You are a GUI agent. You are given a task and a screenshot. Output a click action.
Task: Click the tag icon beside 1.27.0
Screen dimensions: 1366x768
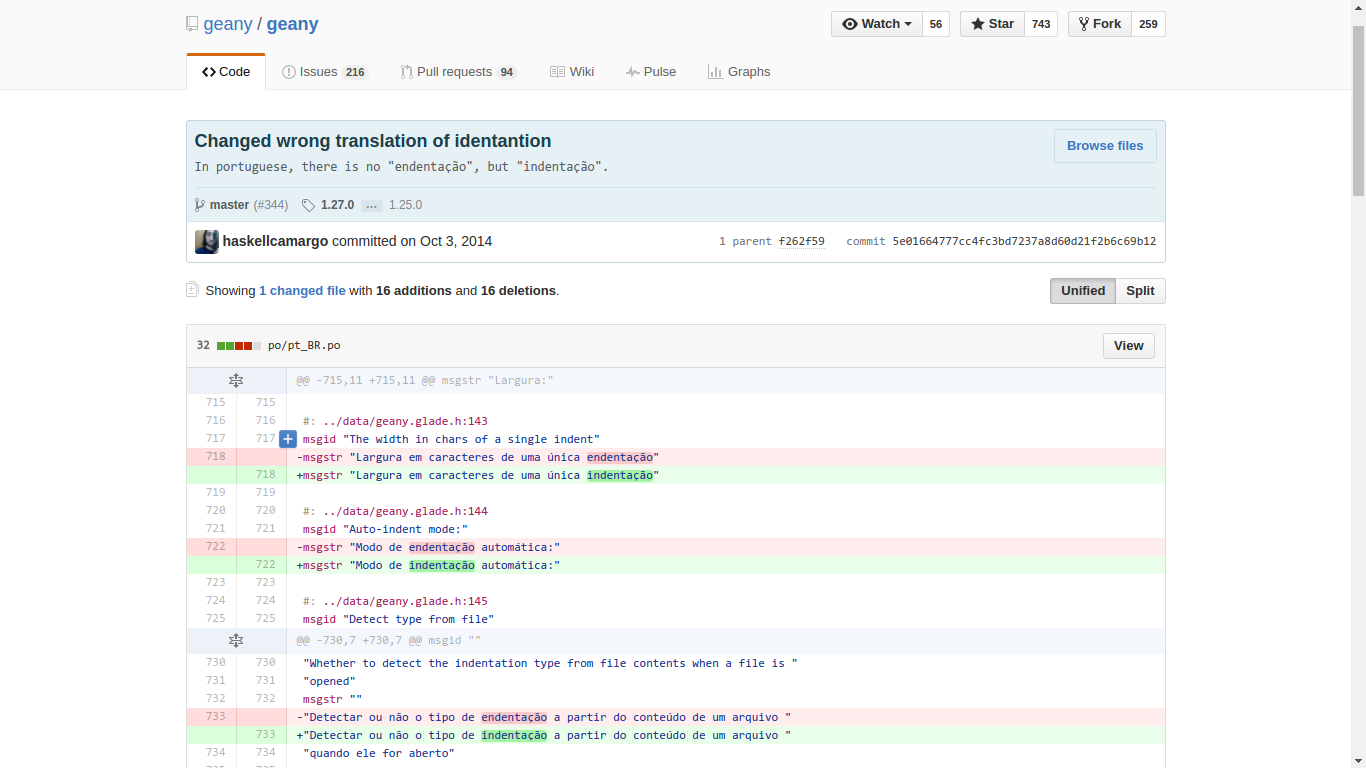tap(308, 205)
